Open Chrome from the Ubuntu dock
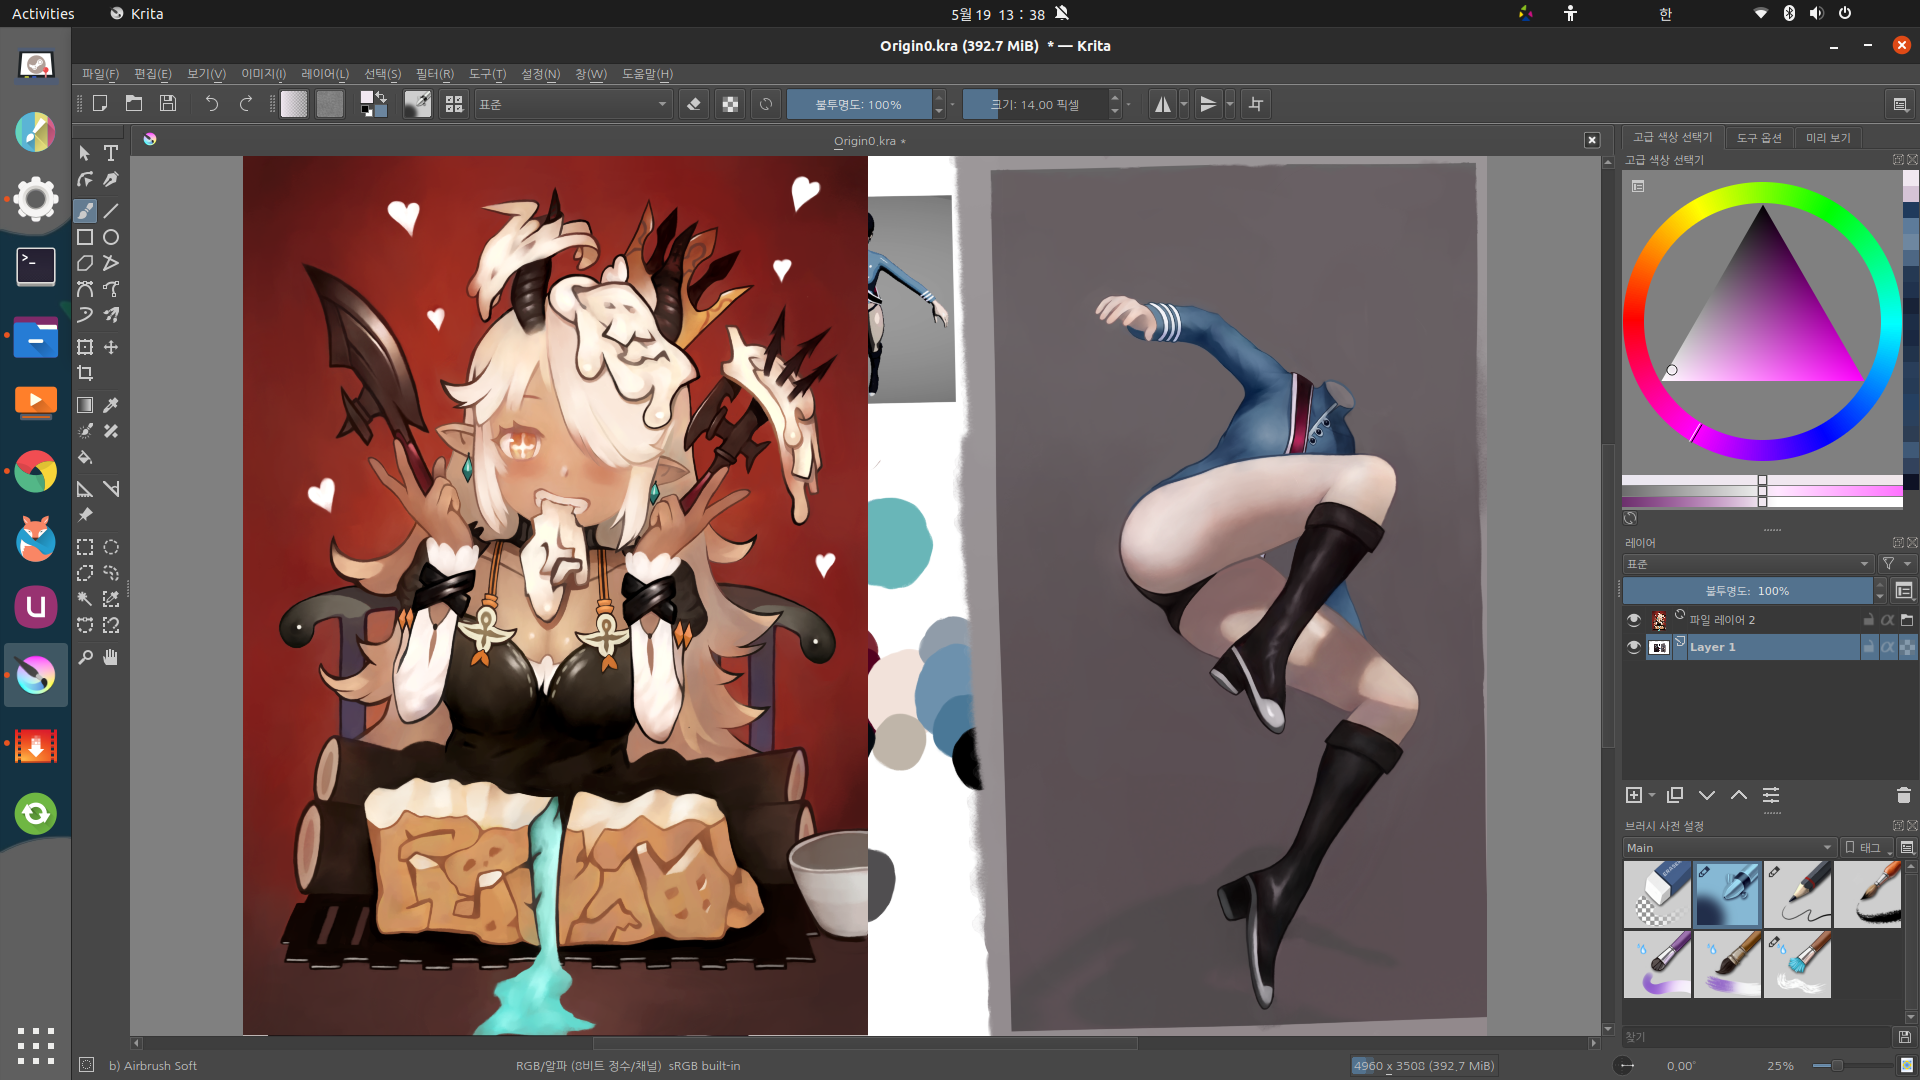The width and height of the screenshot is (1920, 1080). click(36, 471)
